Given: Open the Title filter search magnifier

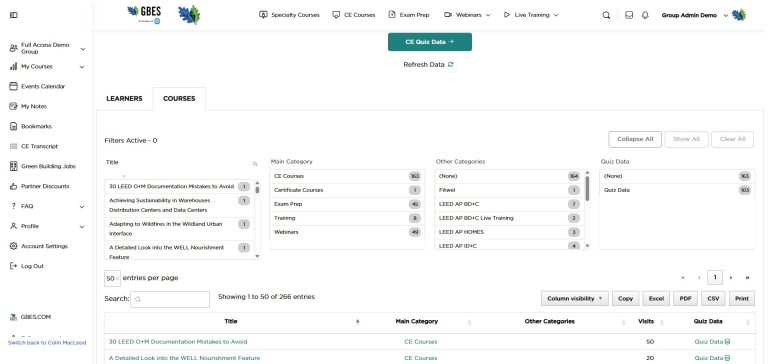Looking at the screenshot, I should [x=255, y=164].
